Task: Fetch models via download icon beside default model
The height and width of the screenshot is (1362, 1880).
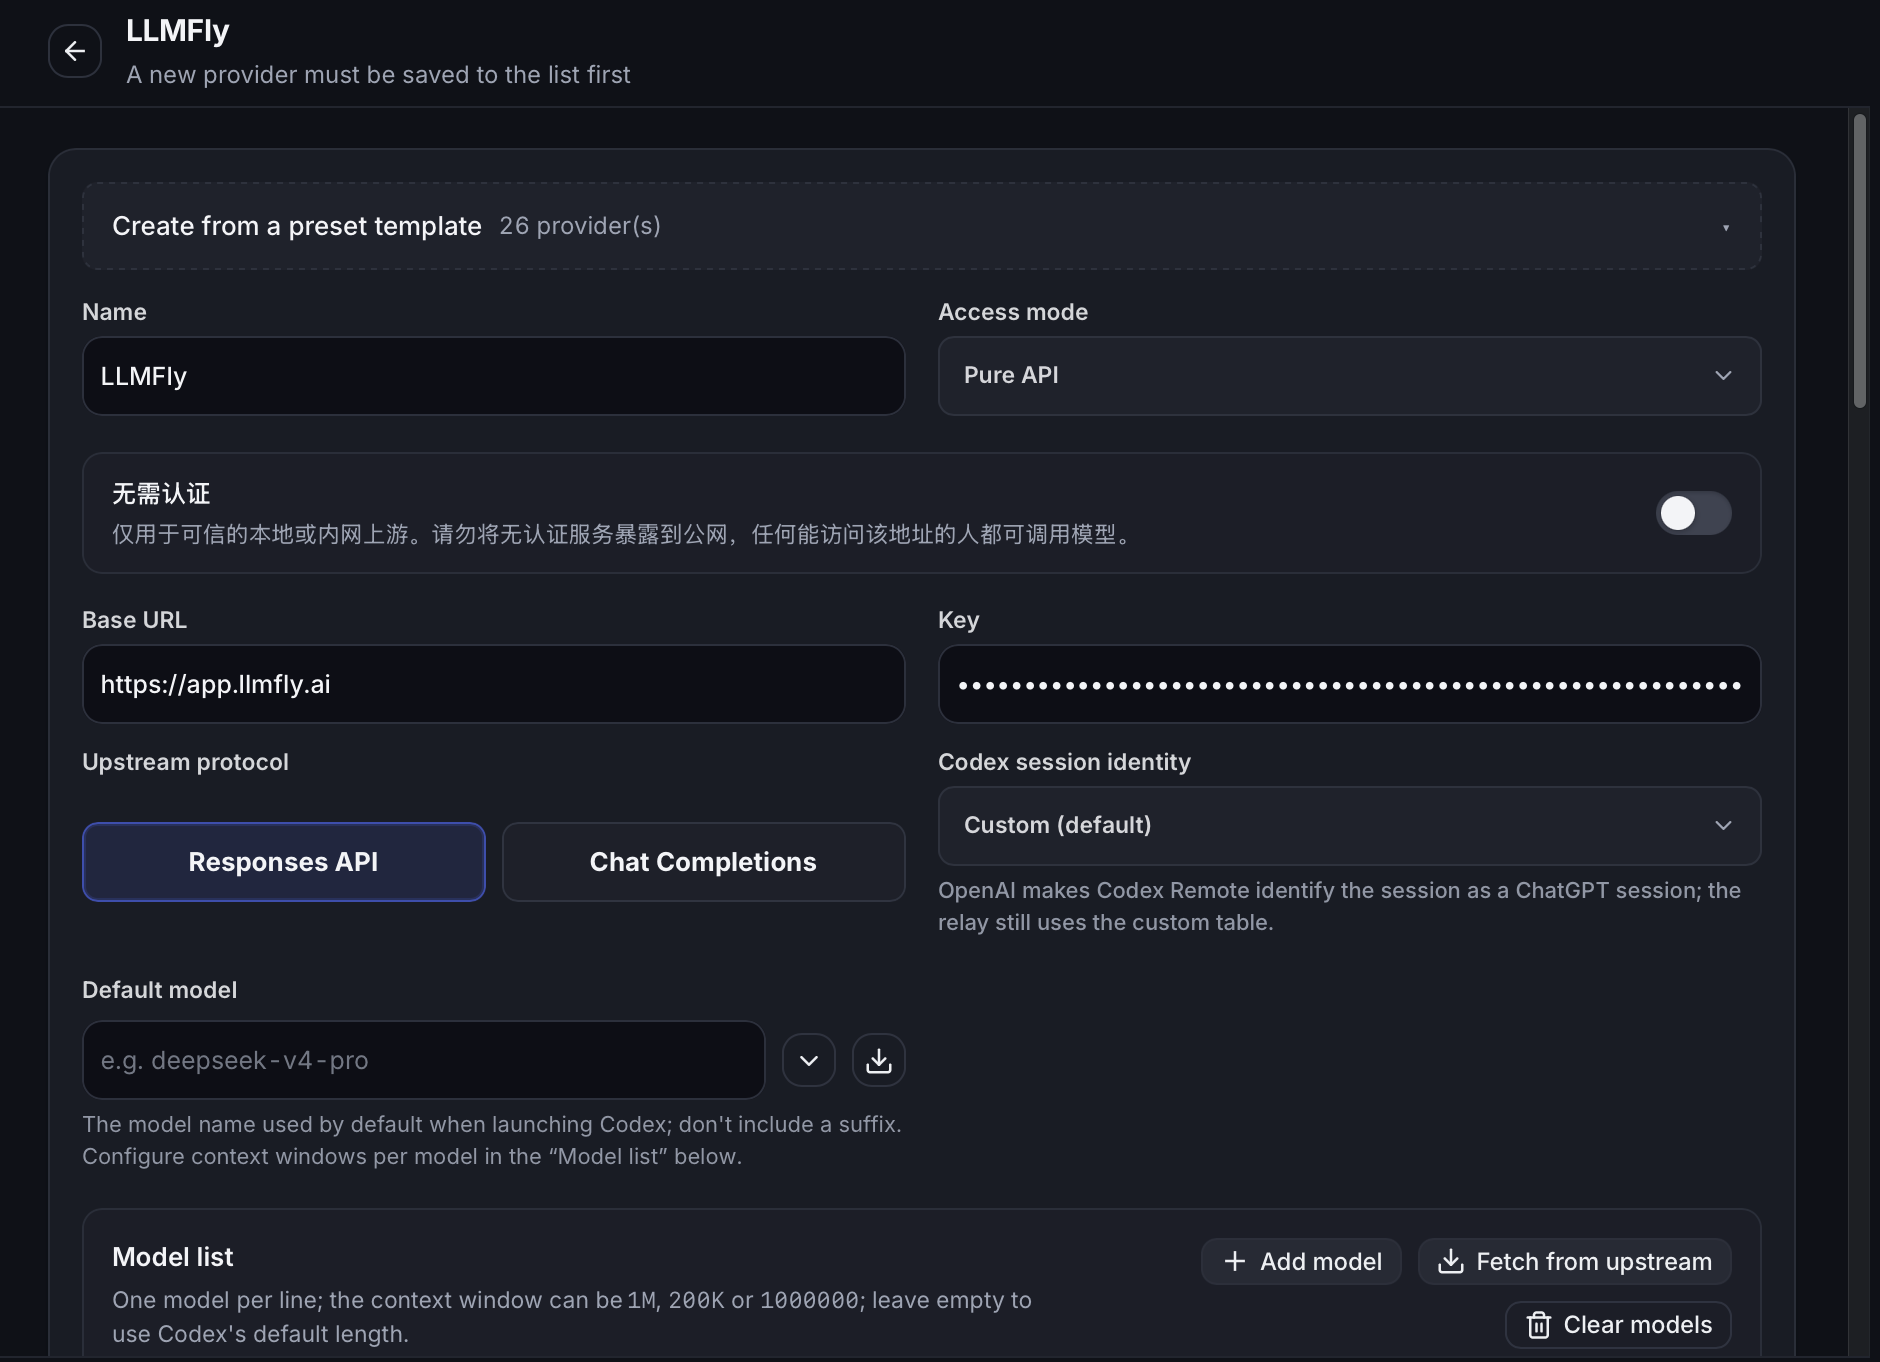Action: pyautogui.click(x=879, y=1060)
